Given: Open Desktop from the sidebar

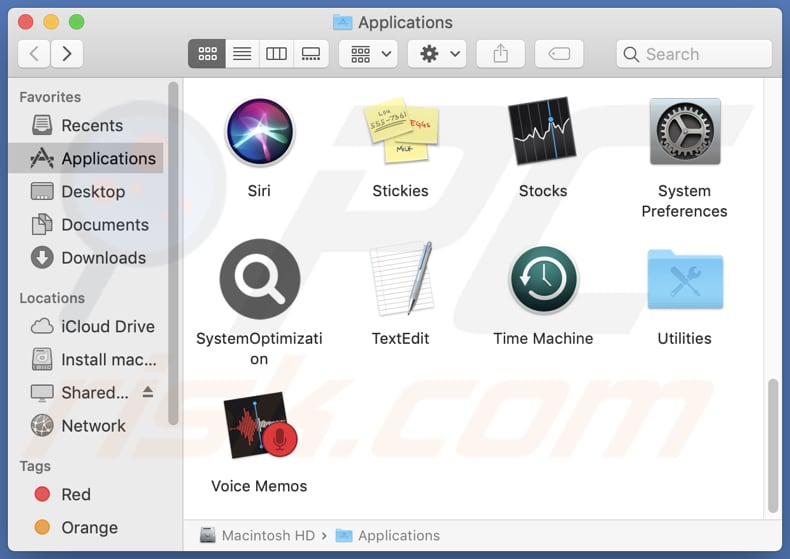Looking at the screenshot, I should coord(86,191).
